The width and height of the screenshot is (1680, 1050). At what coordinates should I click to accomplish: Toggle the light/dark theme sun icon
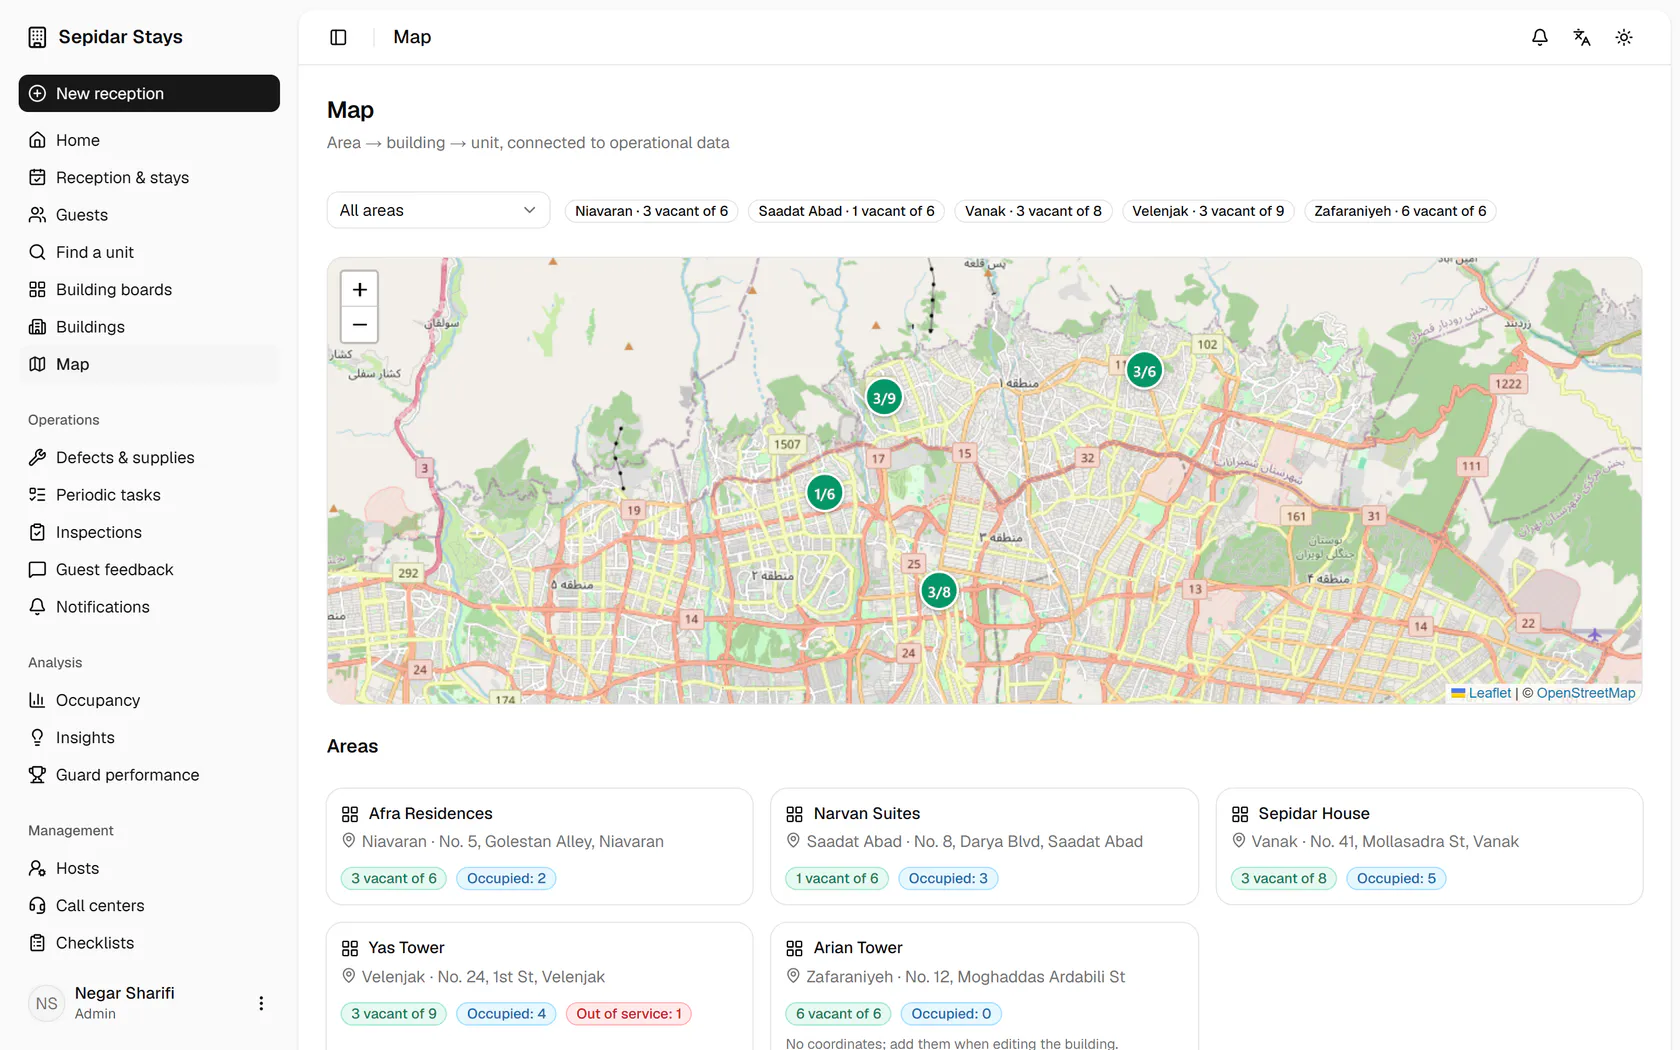(x=1624, y=37)
